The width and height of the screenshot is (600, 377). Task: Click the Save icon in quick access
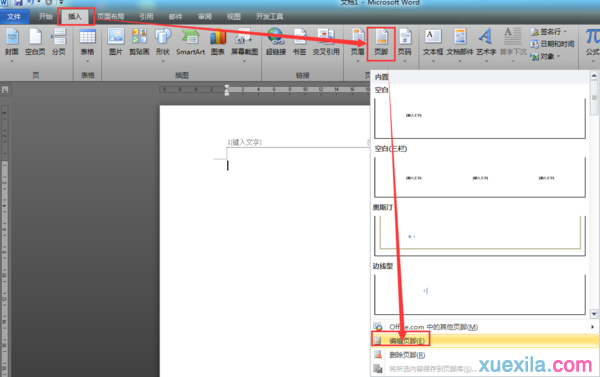pos(18,3)
